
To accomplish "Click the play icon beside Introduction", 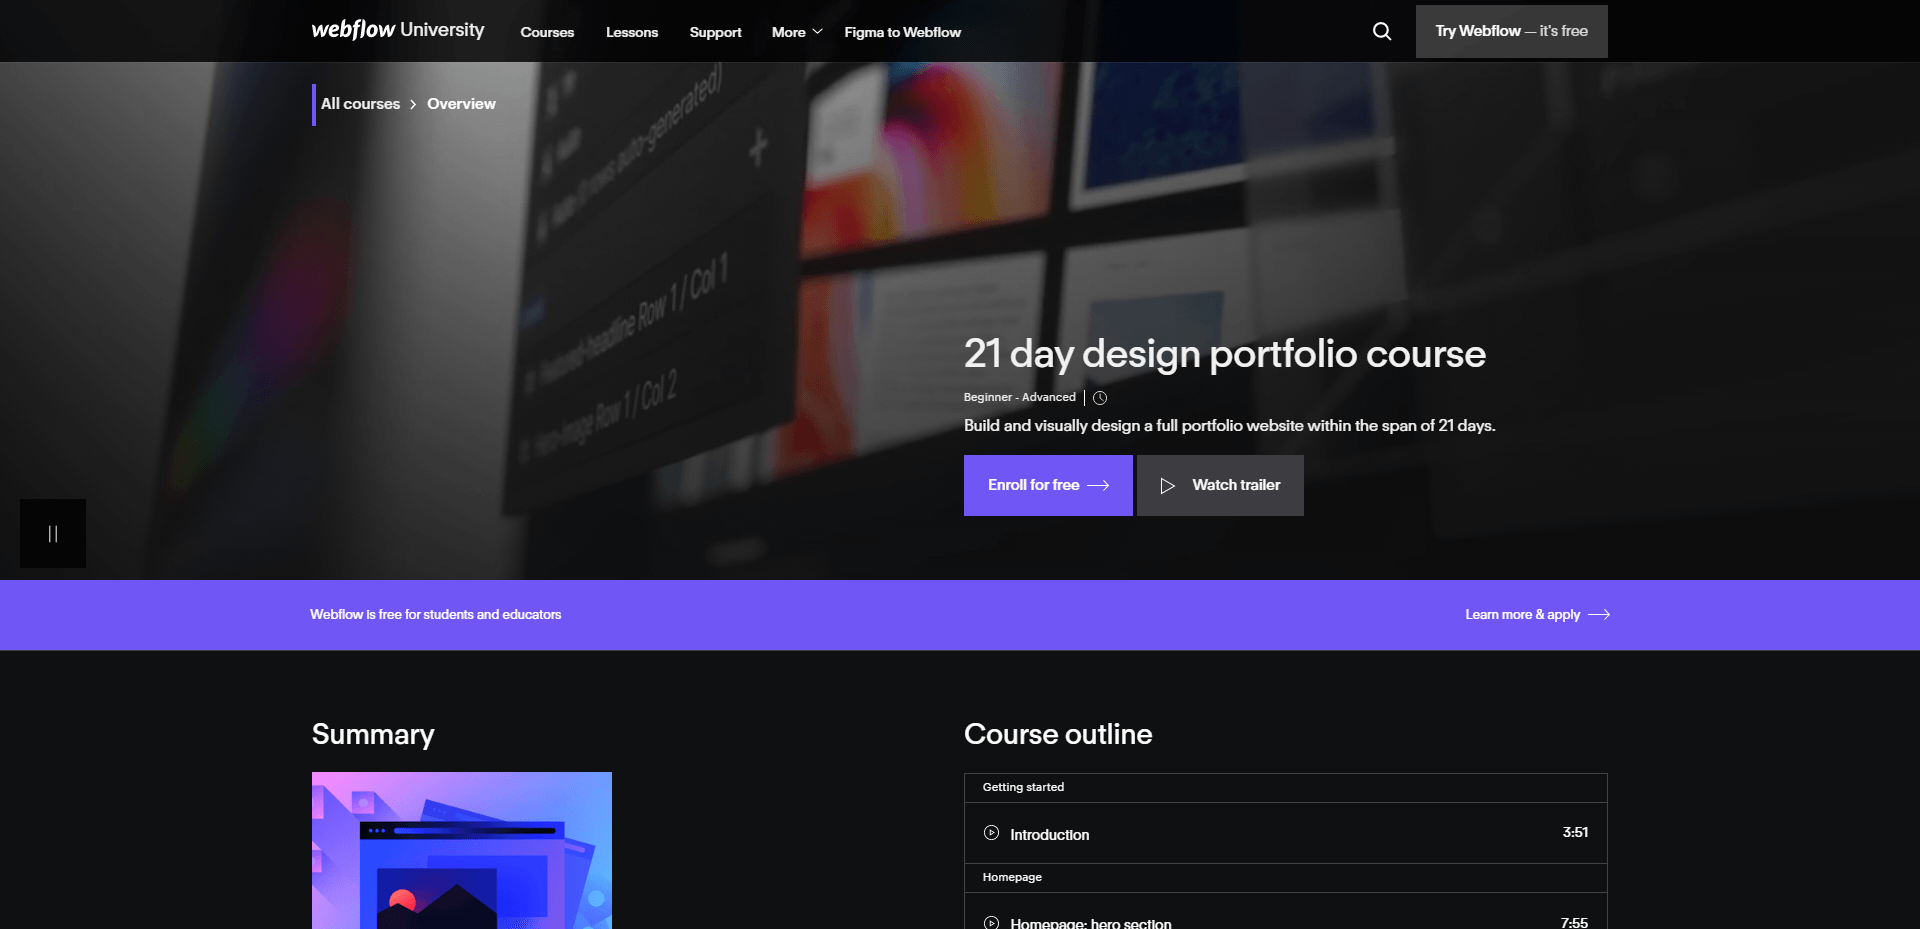I will pos(991,832).
